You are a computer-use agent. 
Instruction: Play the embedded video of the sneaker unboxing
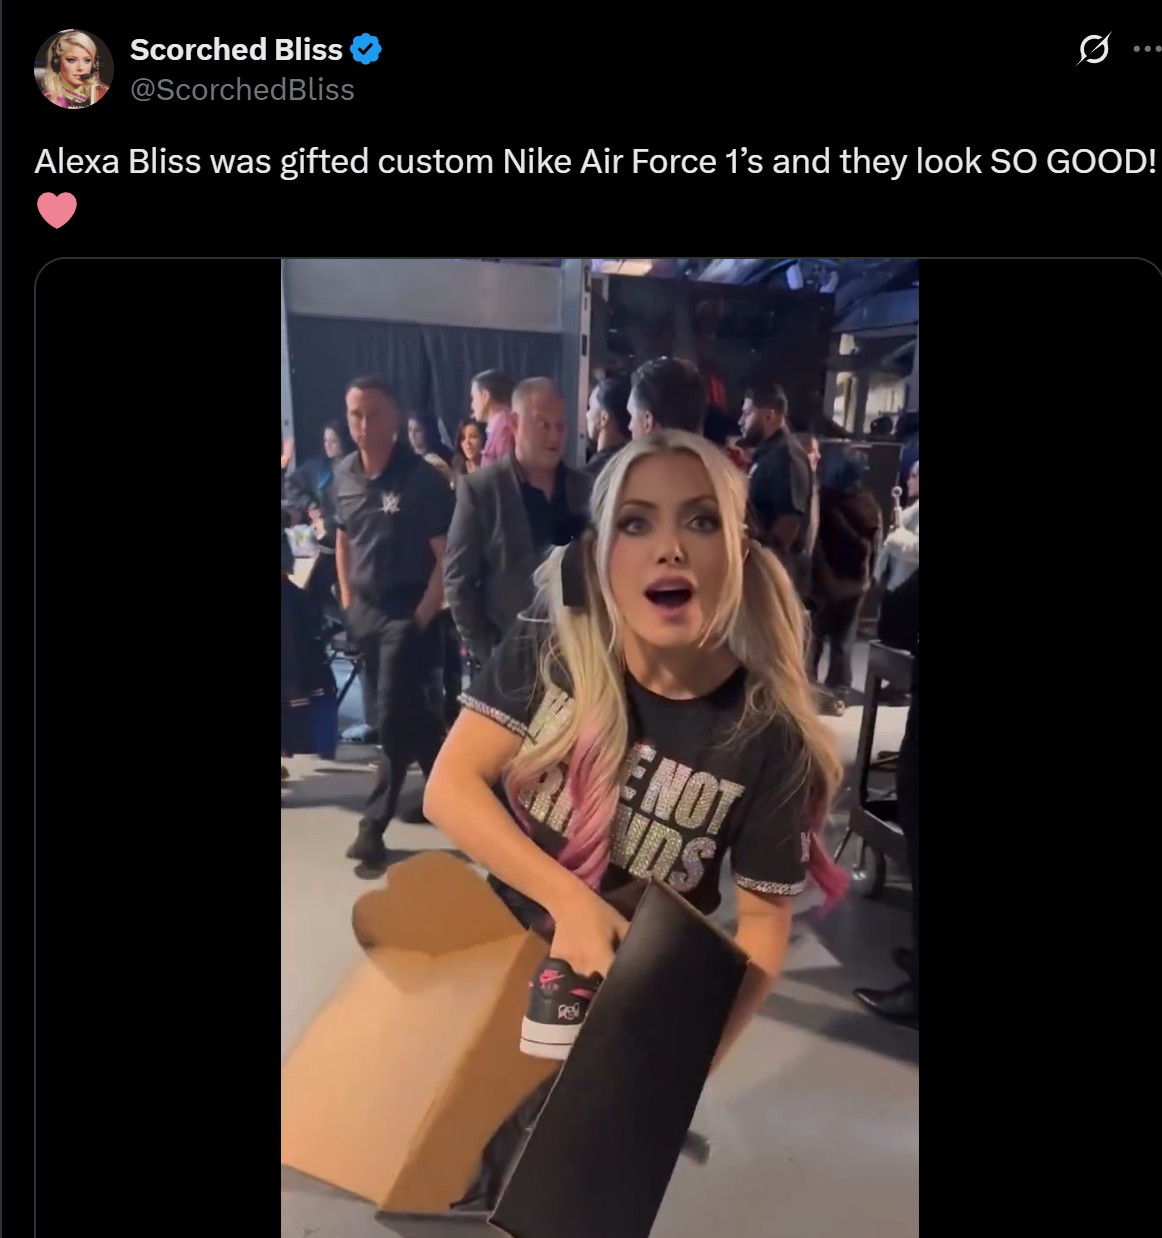(599, 748)
